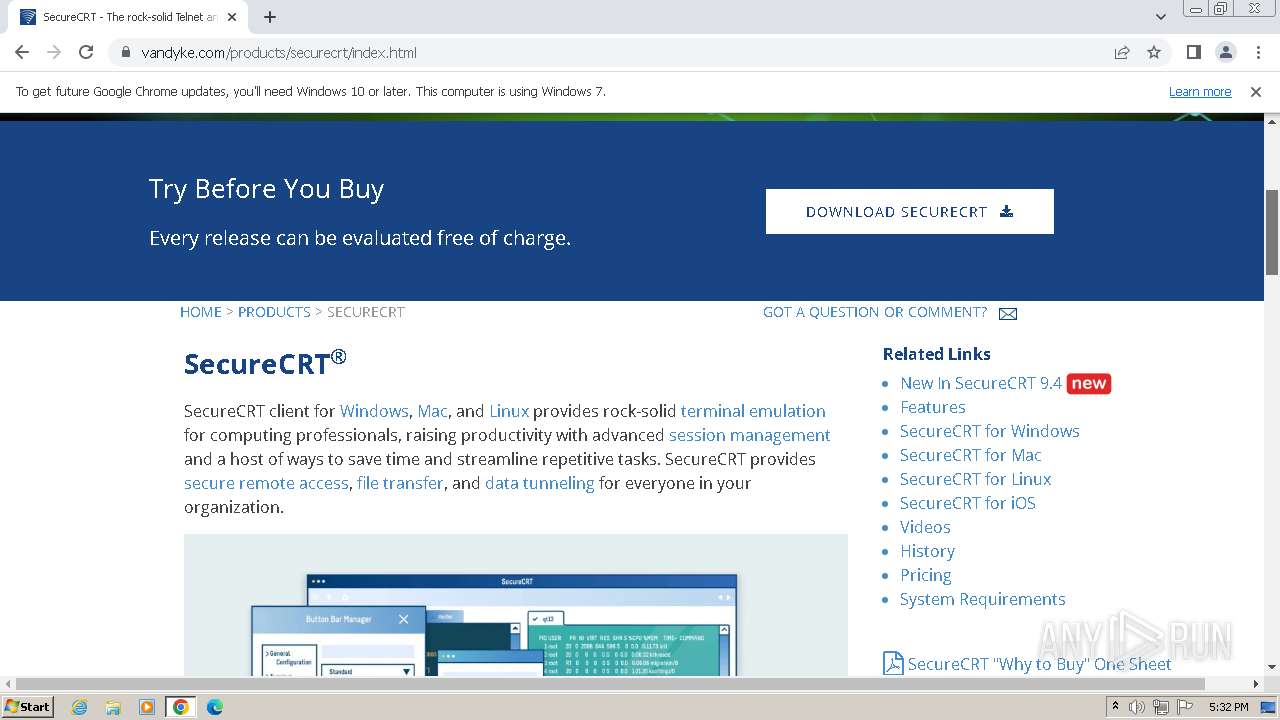Open the Pricing related link

926,575
